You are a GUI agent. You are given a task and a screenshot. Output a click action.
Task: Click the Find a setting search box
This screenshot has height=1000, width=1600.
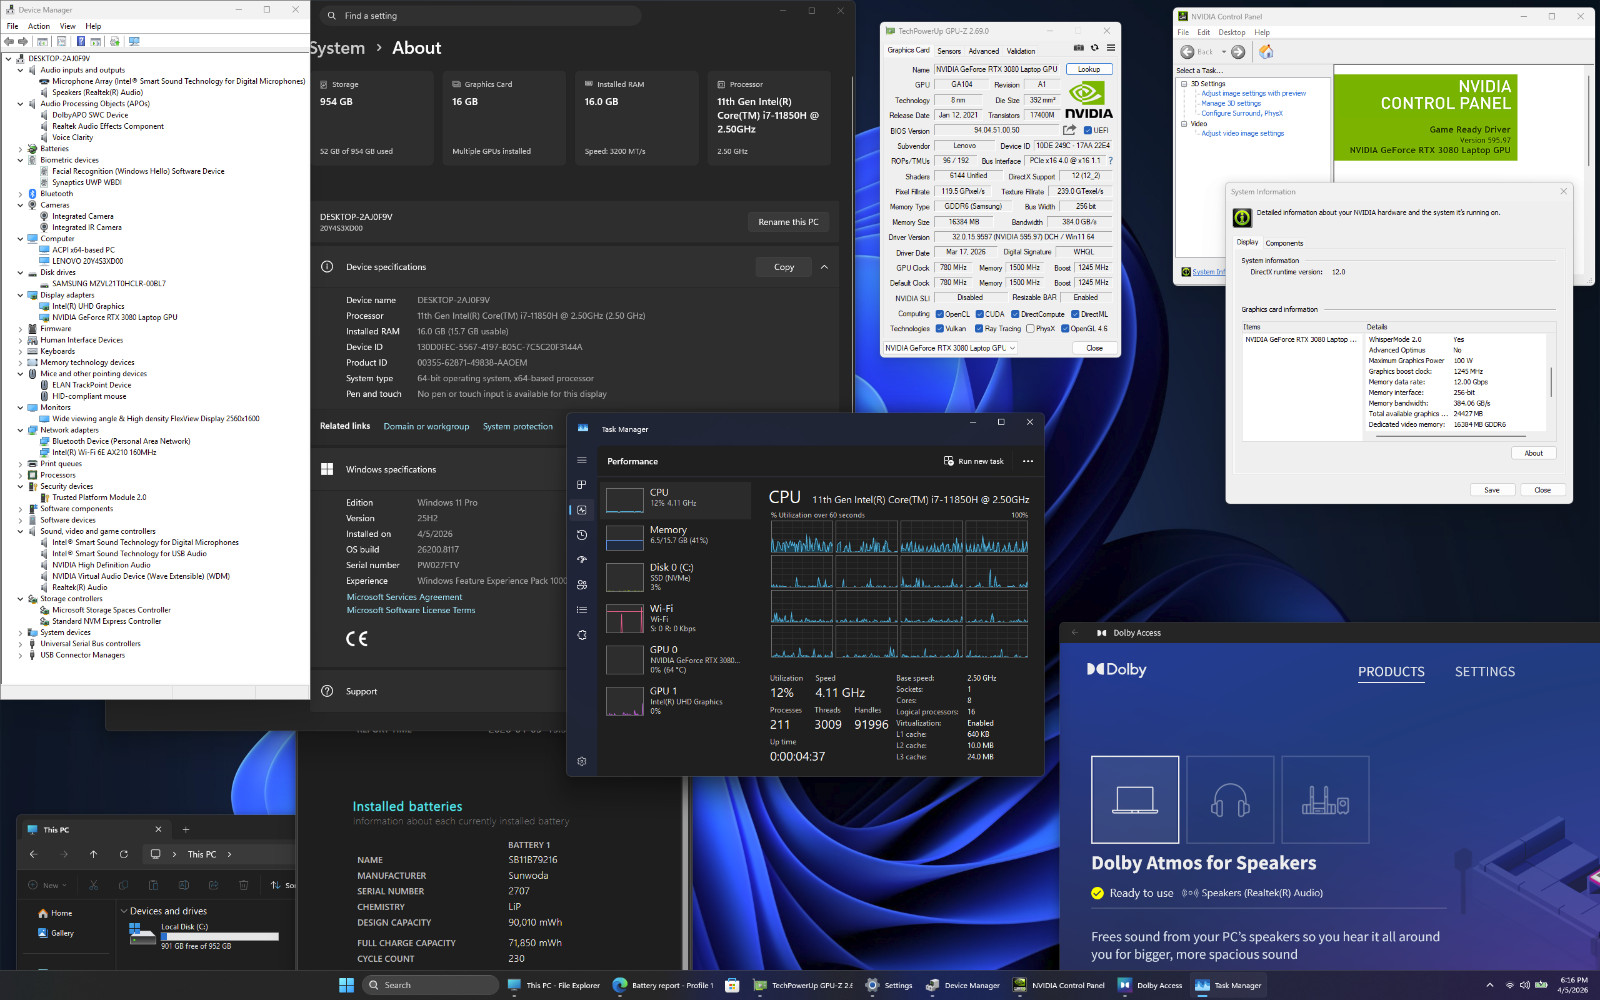click(482, 16)
